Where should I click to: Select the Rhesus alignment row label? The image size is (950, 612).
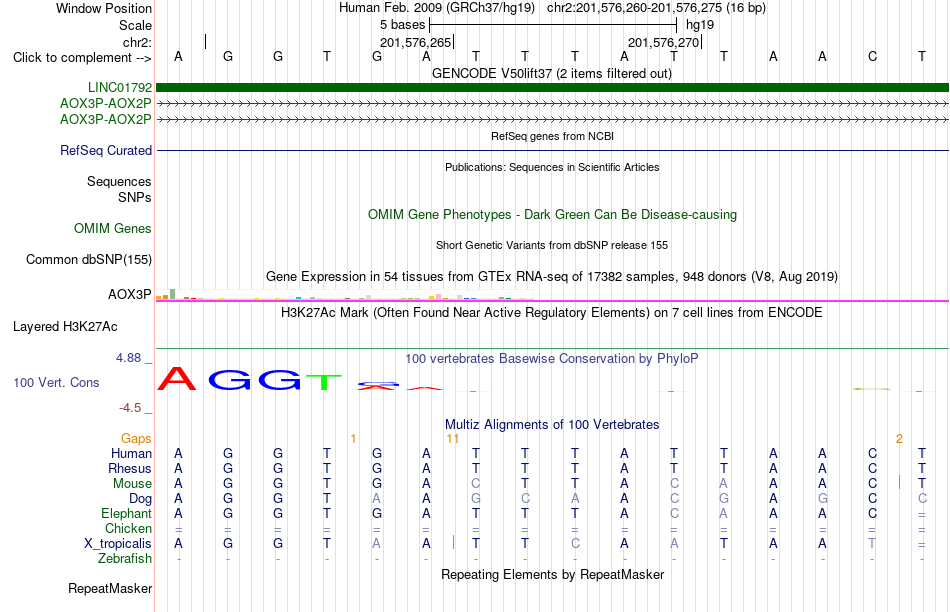[x=130, y=468]
